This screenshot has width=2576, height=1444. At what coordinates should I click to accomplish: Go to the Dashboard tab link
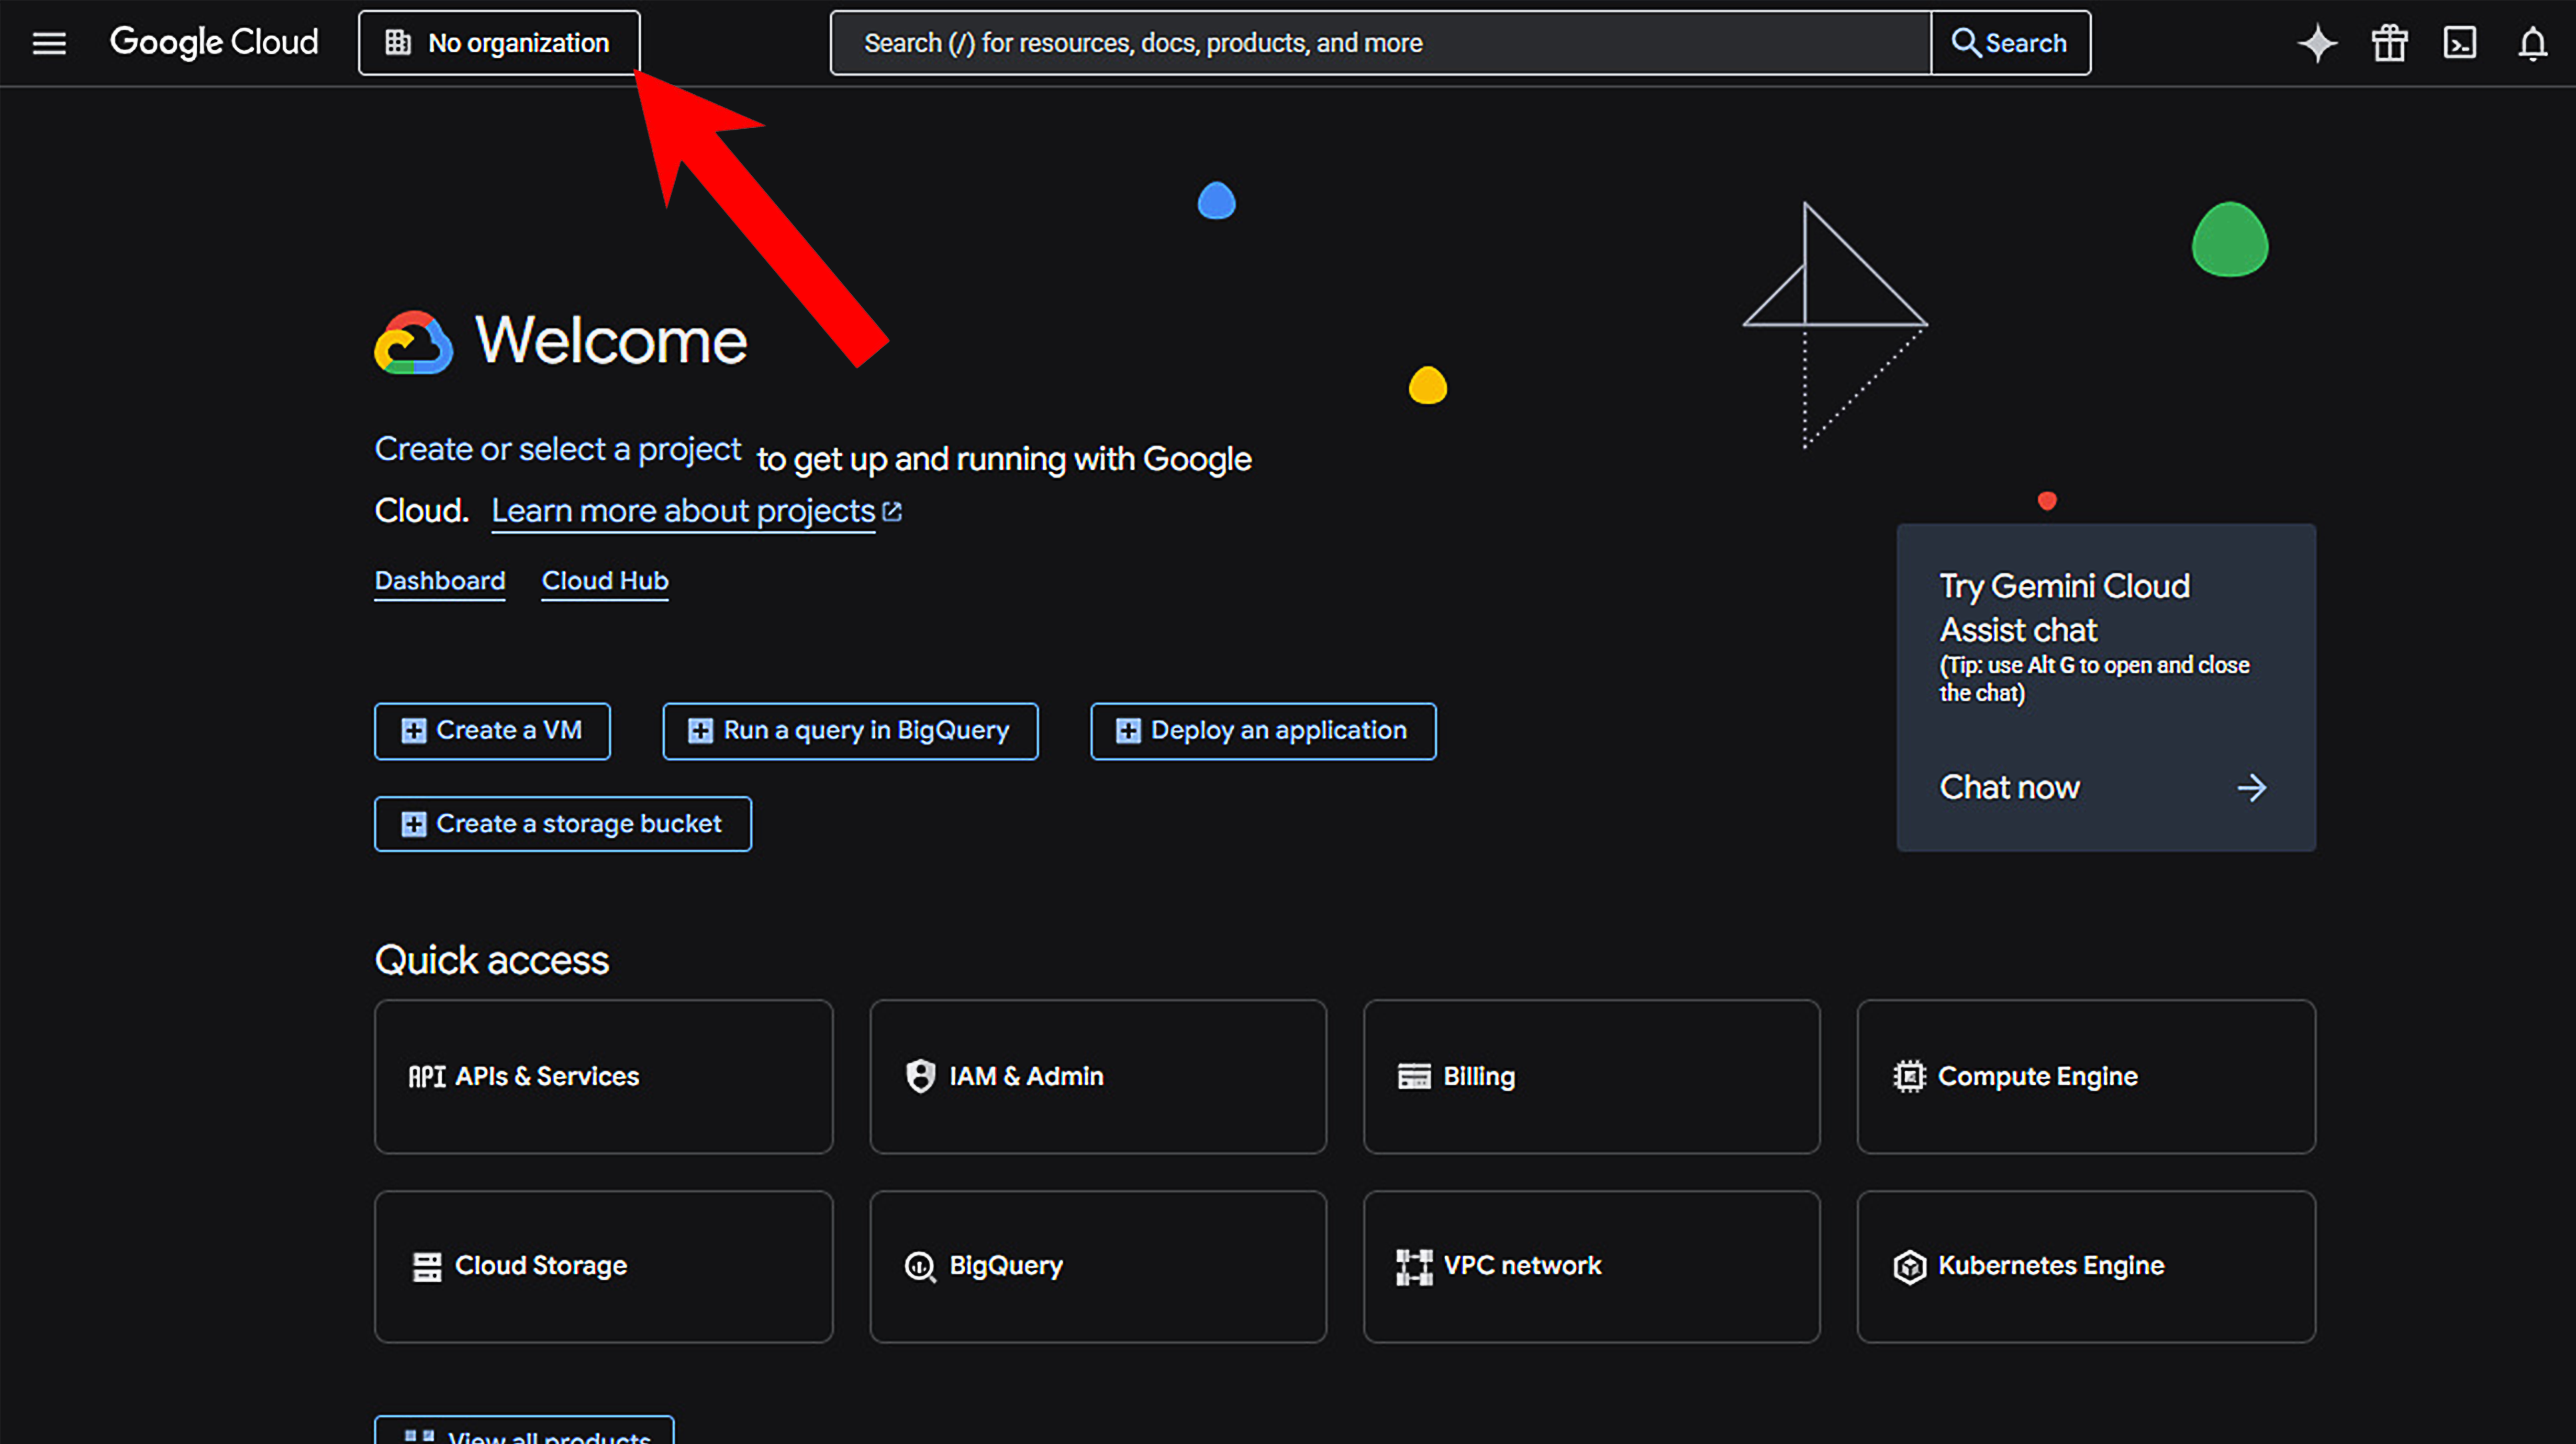click(440, 581)
